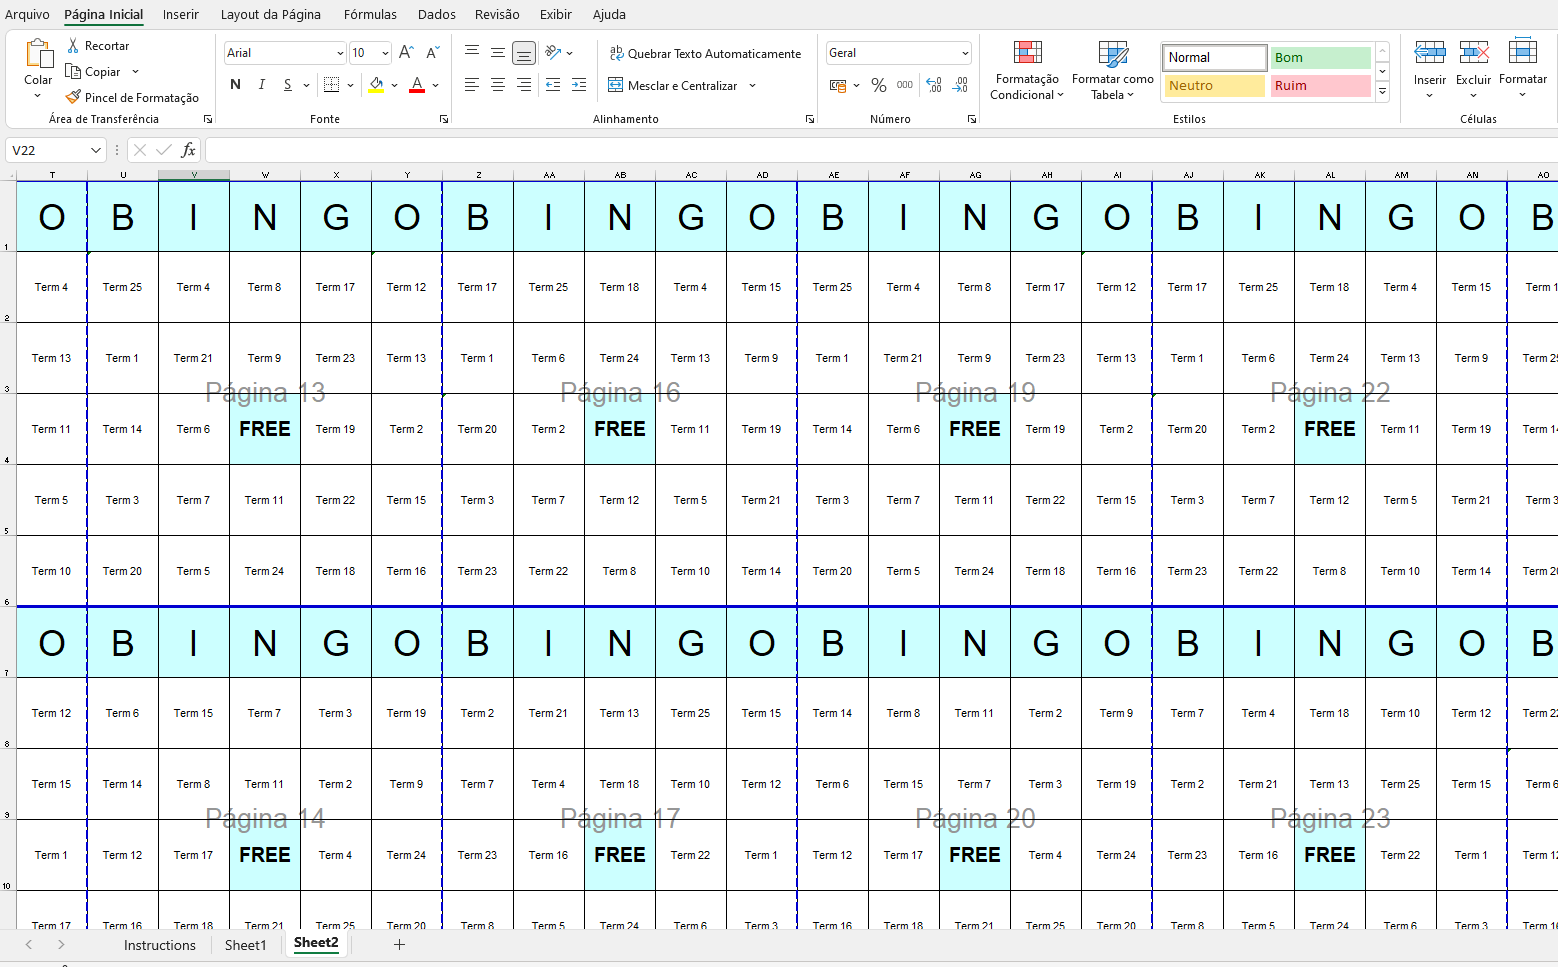Toggle bold (N) formatting

pos(235,85)
